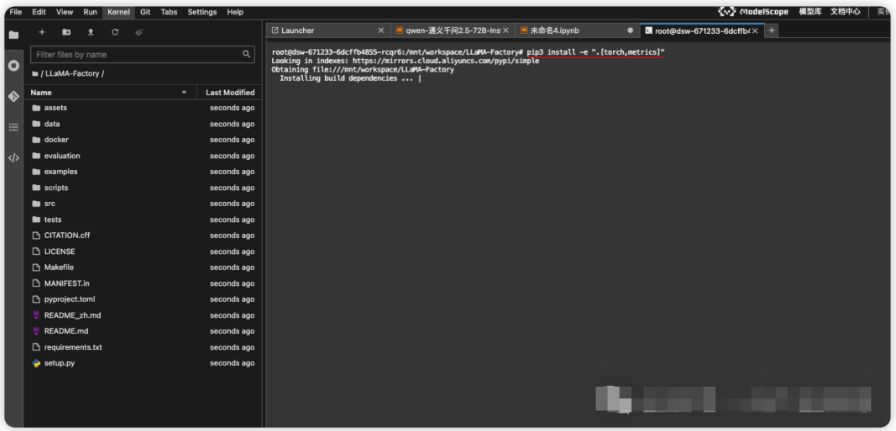896x431 pixels.
Task: Open the Table of Contents sidebar icon
Action: (x=13, y=127)
